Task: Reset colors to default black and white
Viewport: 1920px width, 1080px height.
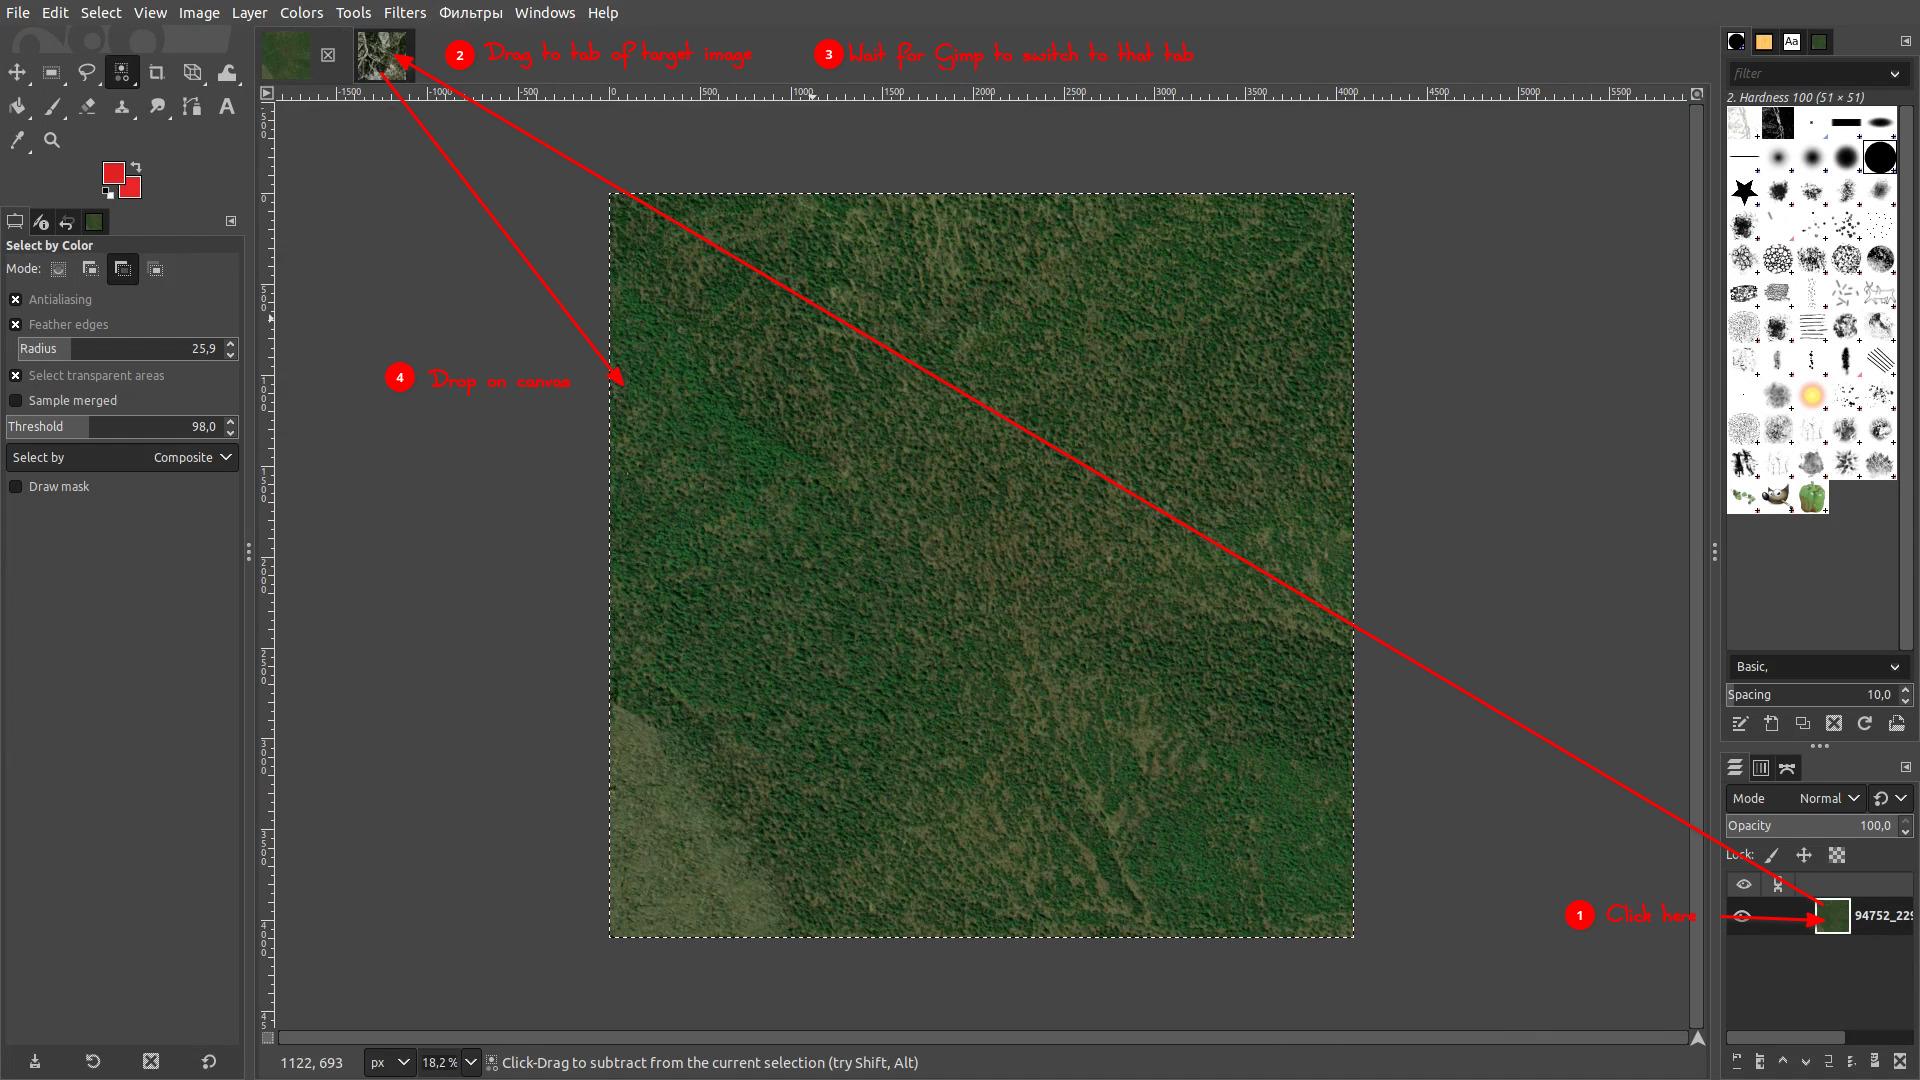Action: [x=107, y=193]
